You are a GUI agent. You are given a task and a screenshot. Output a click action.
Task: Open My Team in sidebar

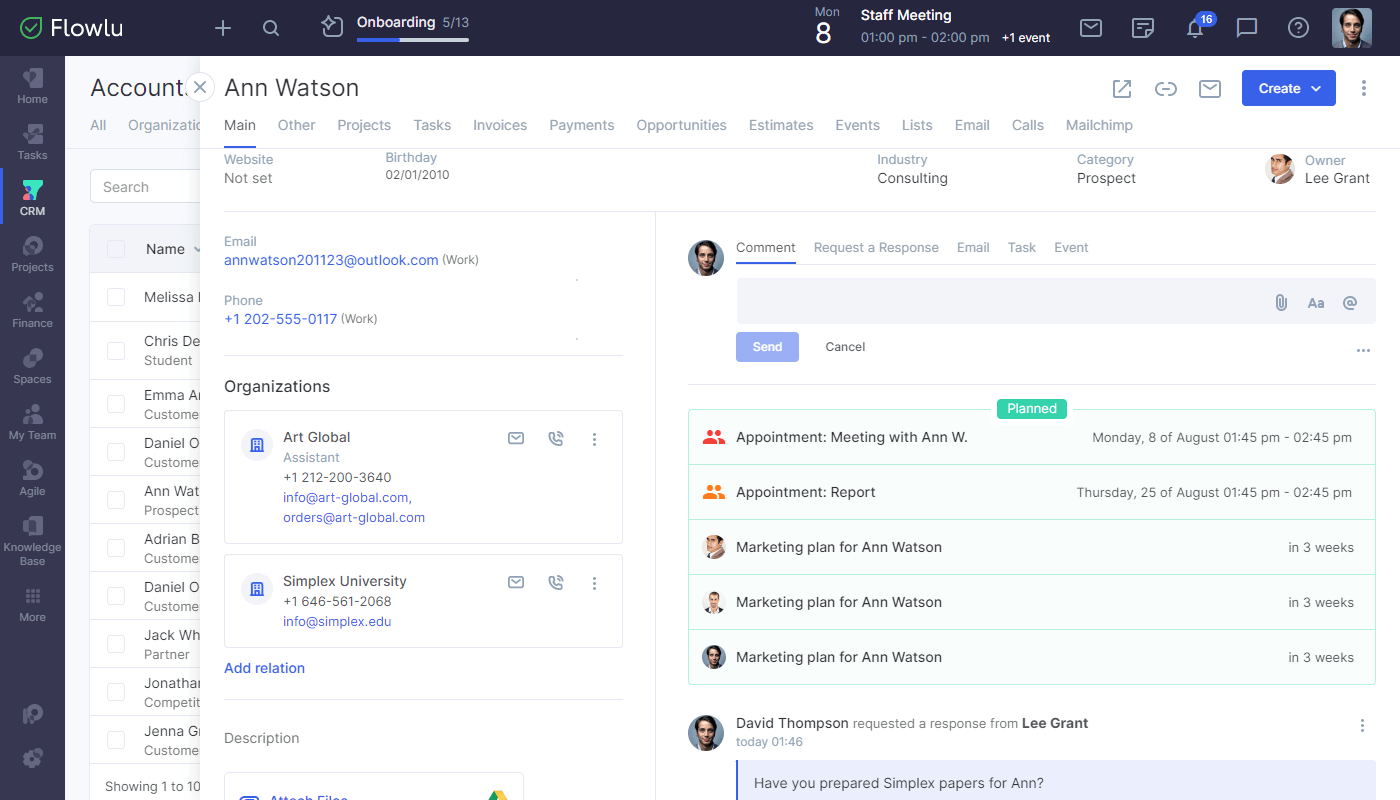pyautogui.click(x=32, y=422)
